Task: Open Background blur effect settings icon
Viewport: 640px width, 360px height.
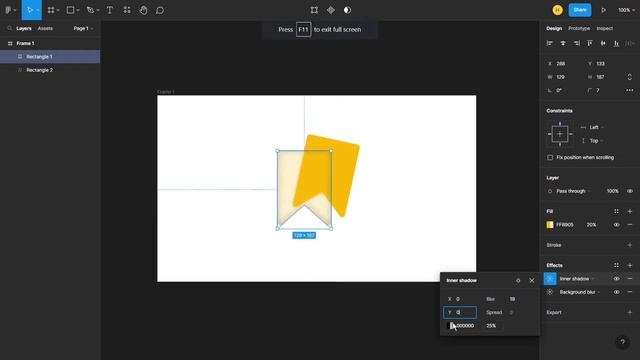Action: [x=550, y=292]
